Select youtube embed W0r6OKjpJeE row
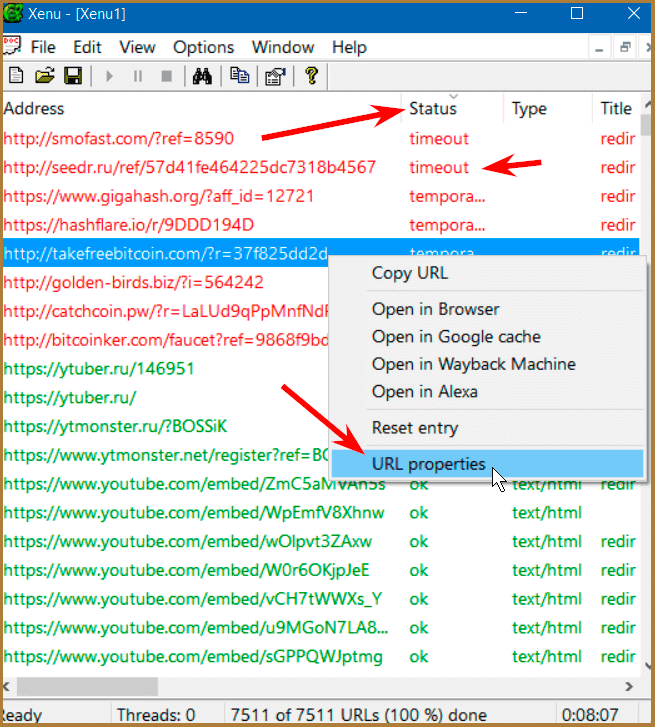655x727 pixels. click(321, 570)
